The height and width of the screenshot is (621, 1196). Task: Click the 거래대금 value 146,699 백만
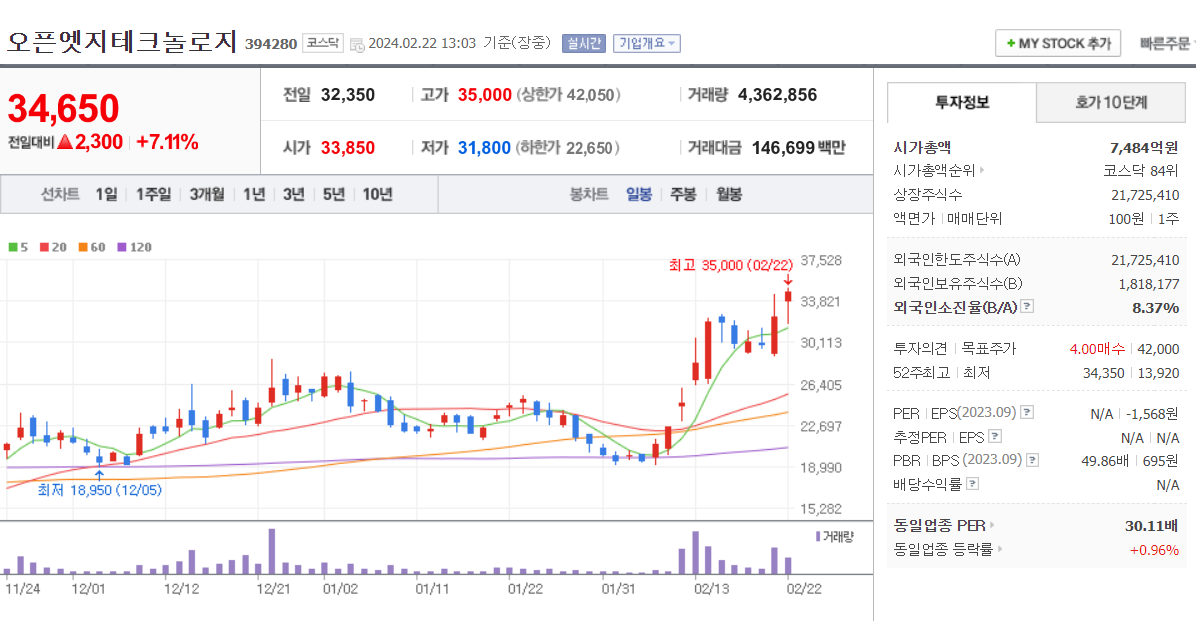[x=799, y=147]
